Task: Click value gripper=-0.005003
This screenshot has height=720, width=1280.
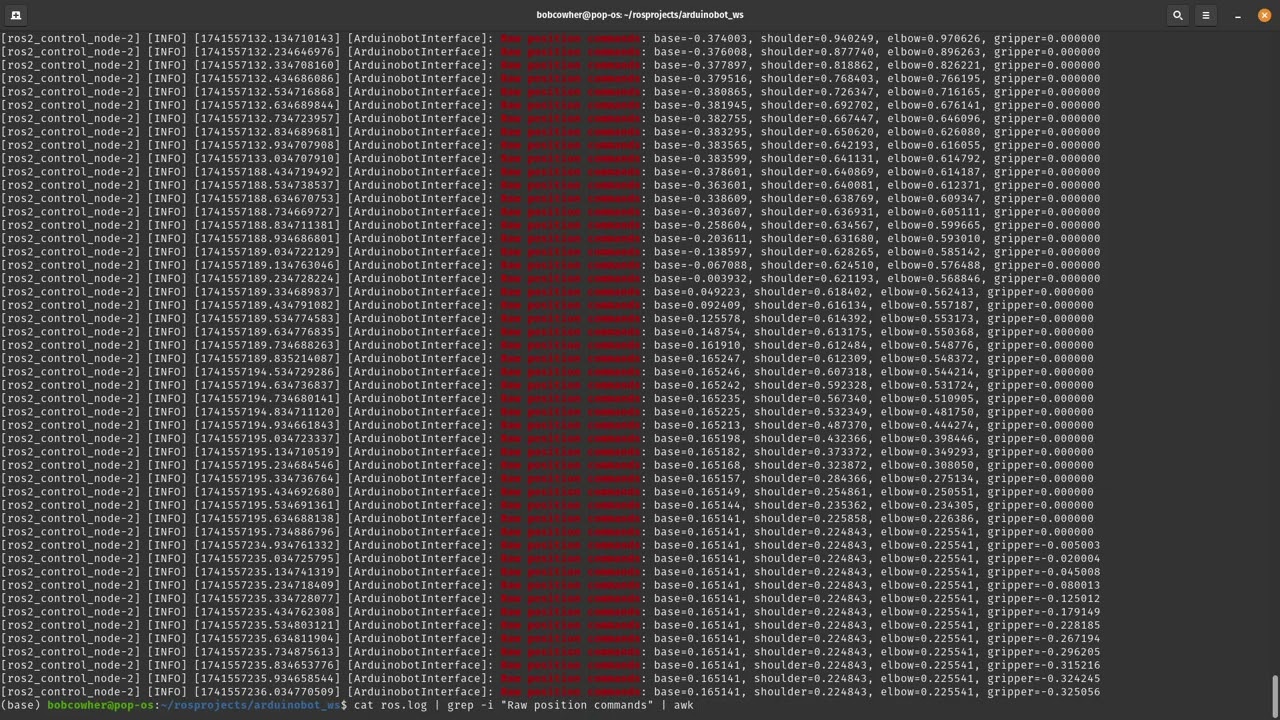Action: tap(1044, 545)
